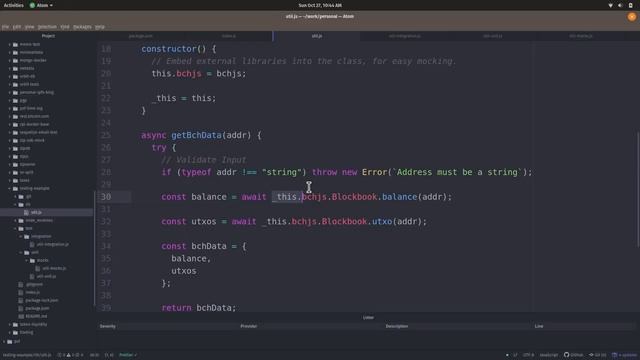Click the updates icon in status bar

tap(615, 355)
